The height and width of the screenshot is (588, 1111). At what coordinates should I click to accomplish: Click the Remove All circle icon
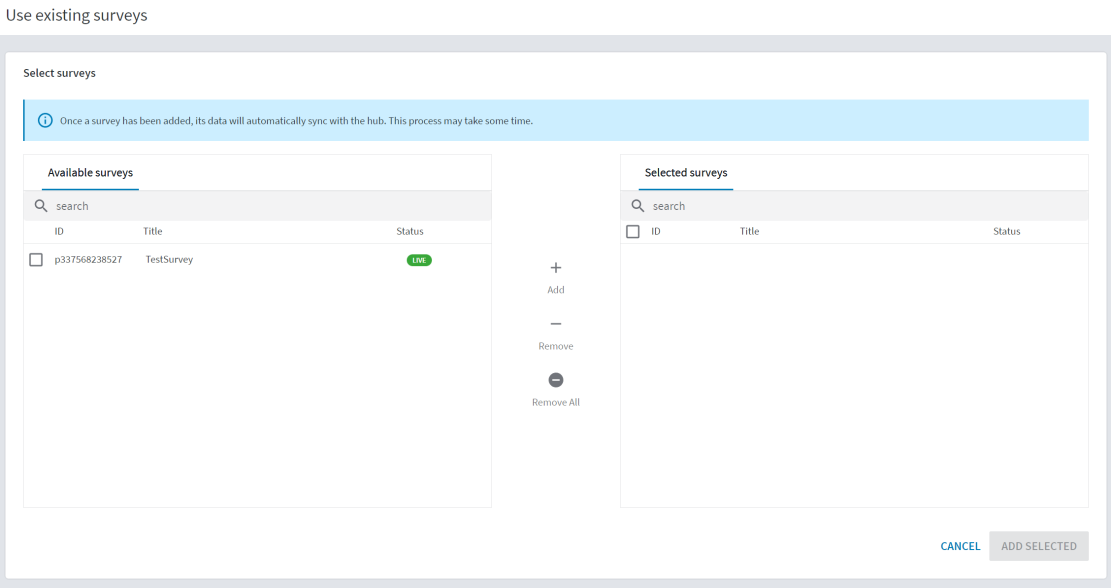click(x=555, y=380)
